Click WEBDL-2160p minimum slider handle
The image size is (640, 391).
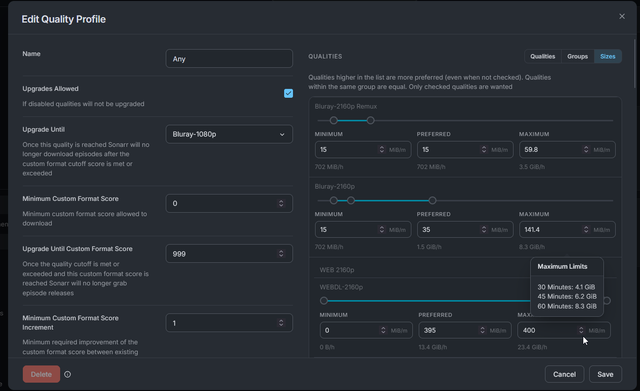click(324, 301)
